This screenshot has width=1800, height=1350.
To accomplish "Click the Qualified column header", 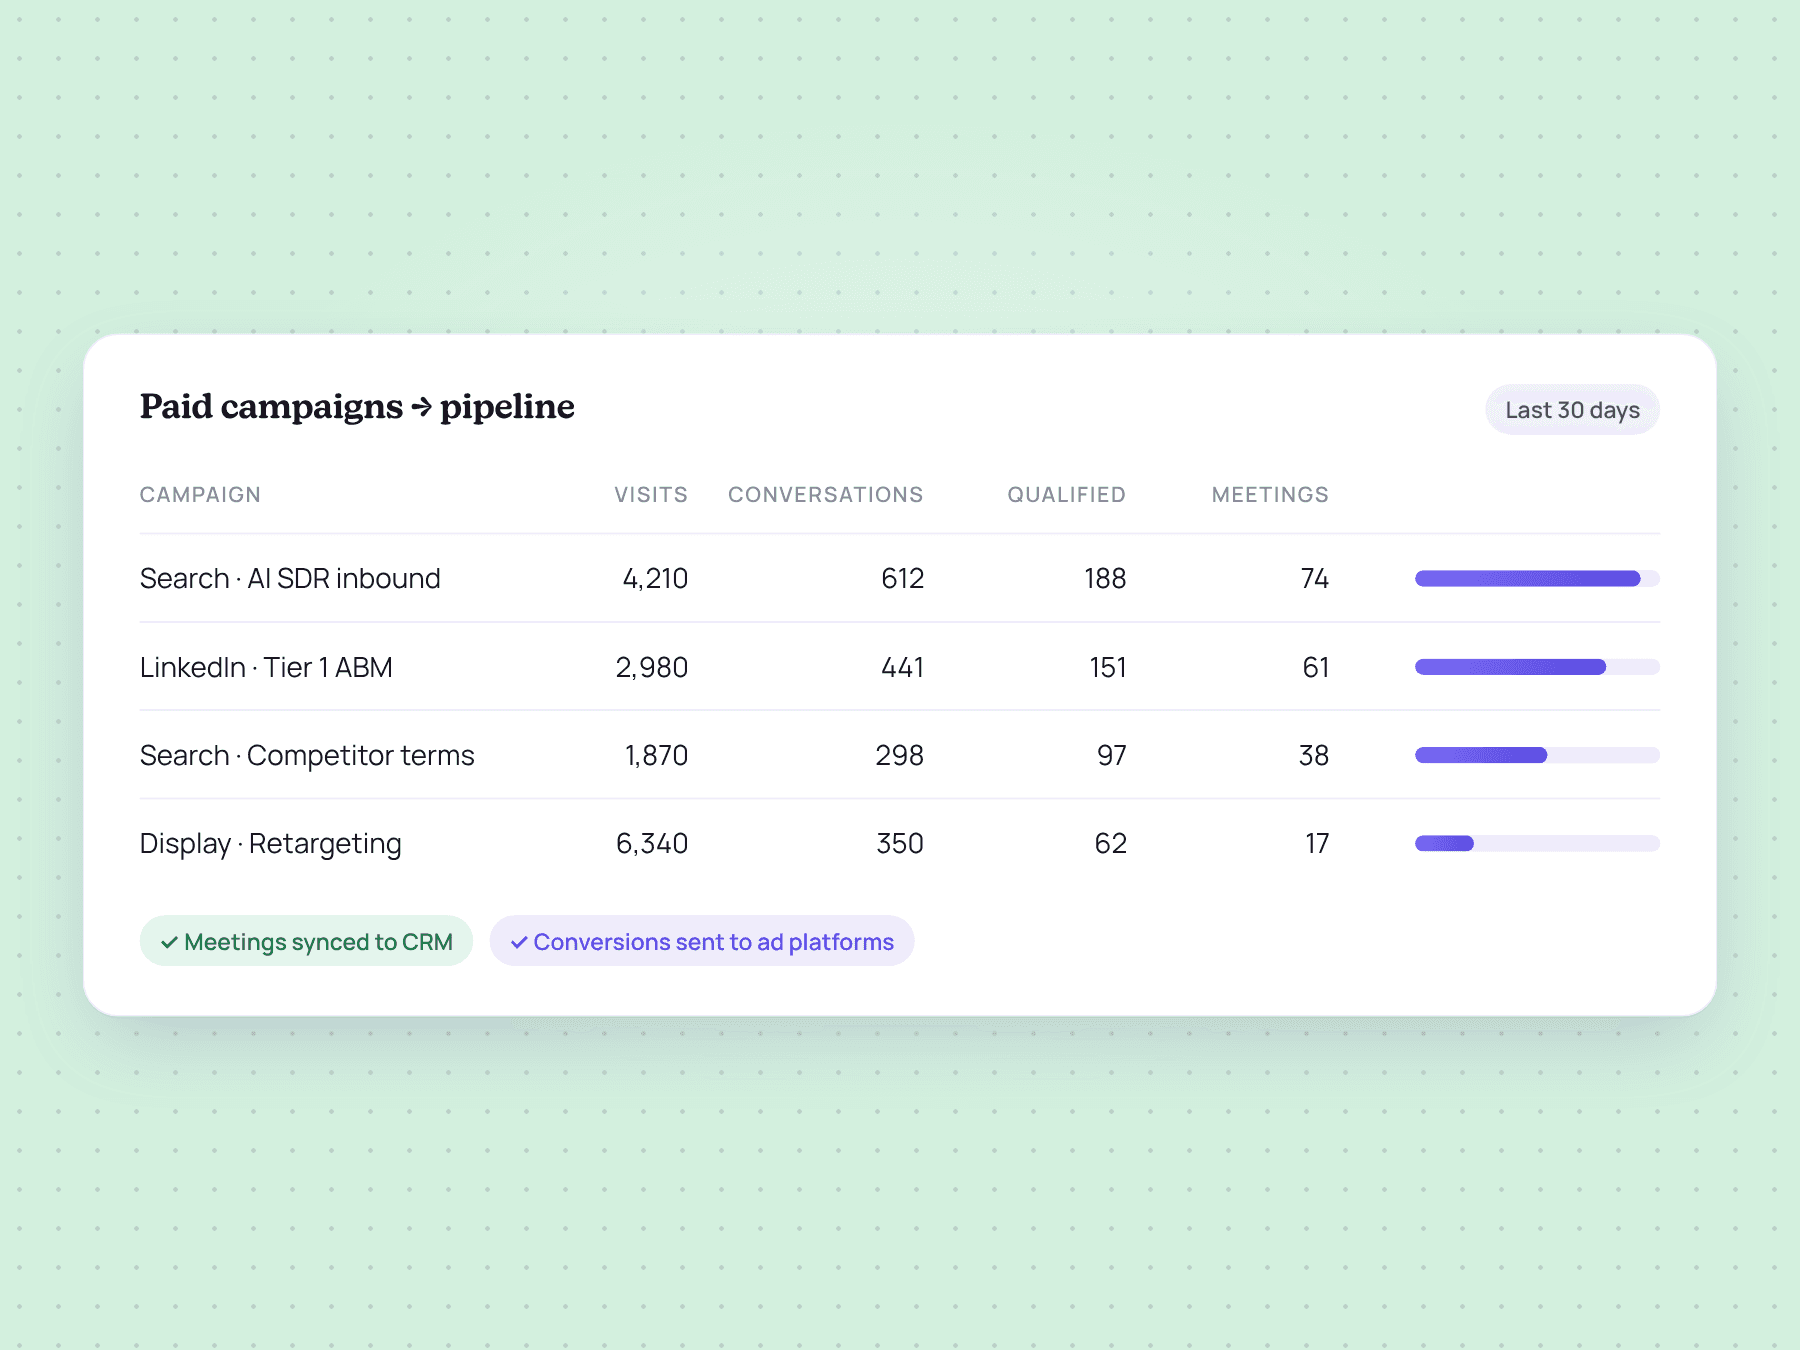I will coord(1066,495).
